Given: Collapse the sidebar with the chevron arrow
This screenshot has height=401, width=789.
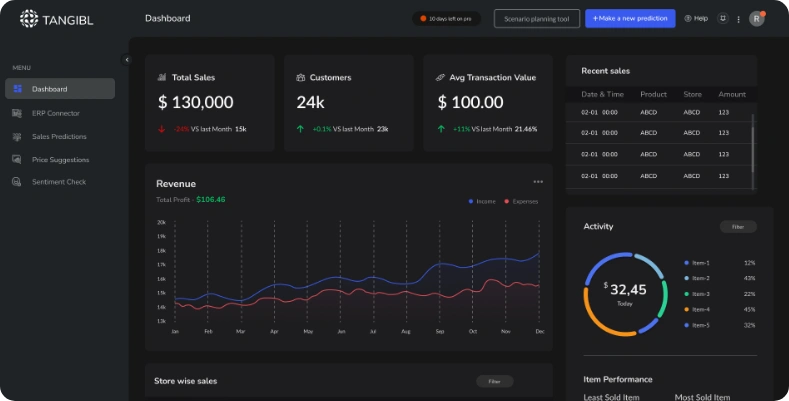Looking at the screenshot, I should click(127, 60).
